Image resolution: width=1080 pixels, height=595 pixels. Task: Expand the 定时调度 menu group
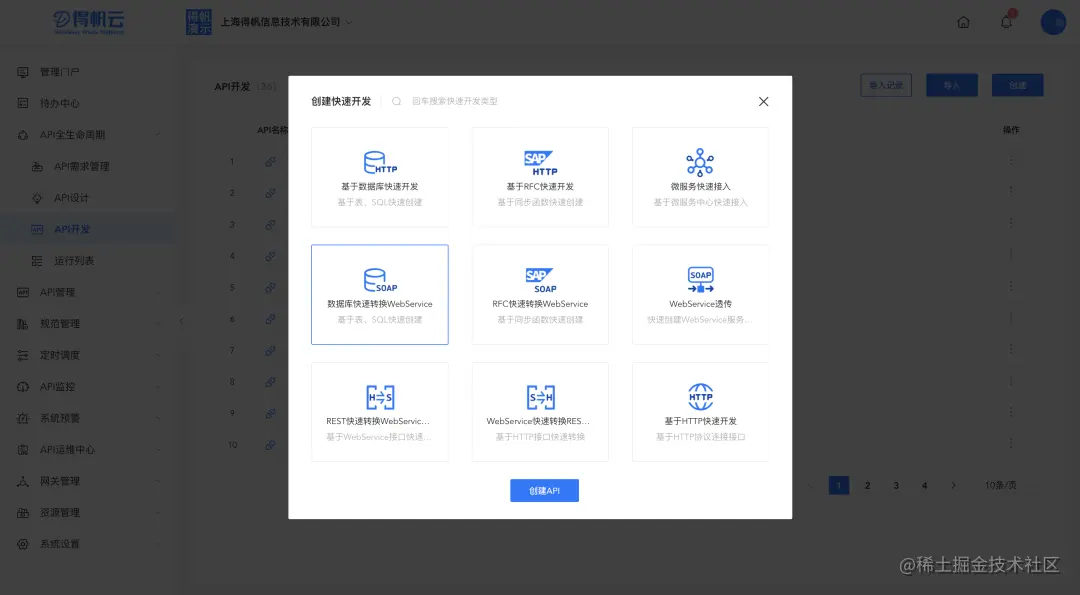158,355
